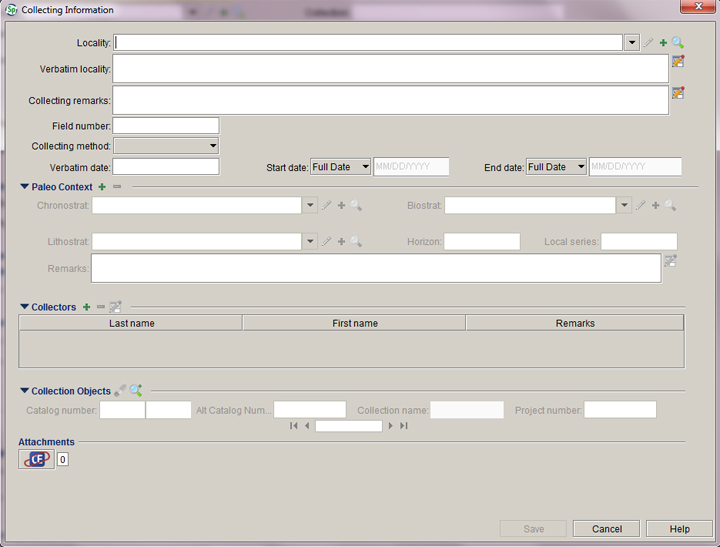This screenshot has width=720, height=547.
Task: Search localities with the magnifier icon
Action: [677, 43]
